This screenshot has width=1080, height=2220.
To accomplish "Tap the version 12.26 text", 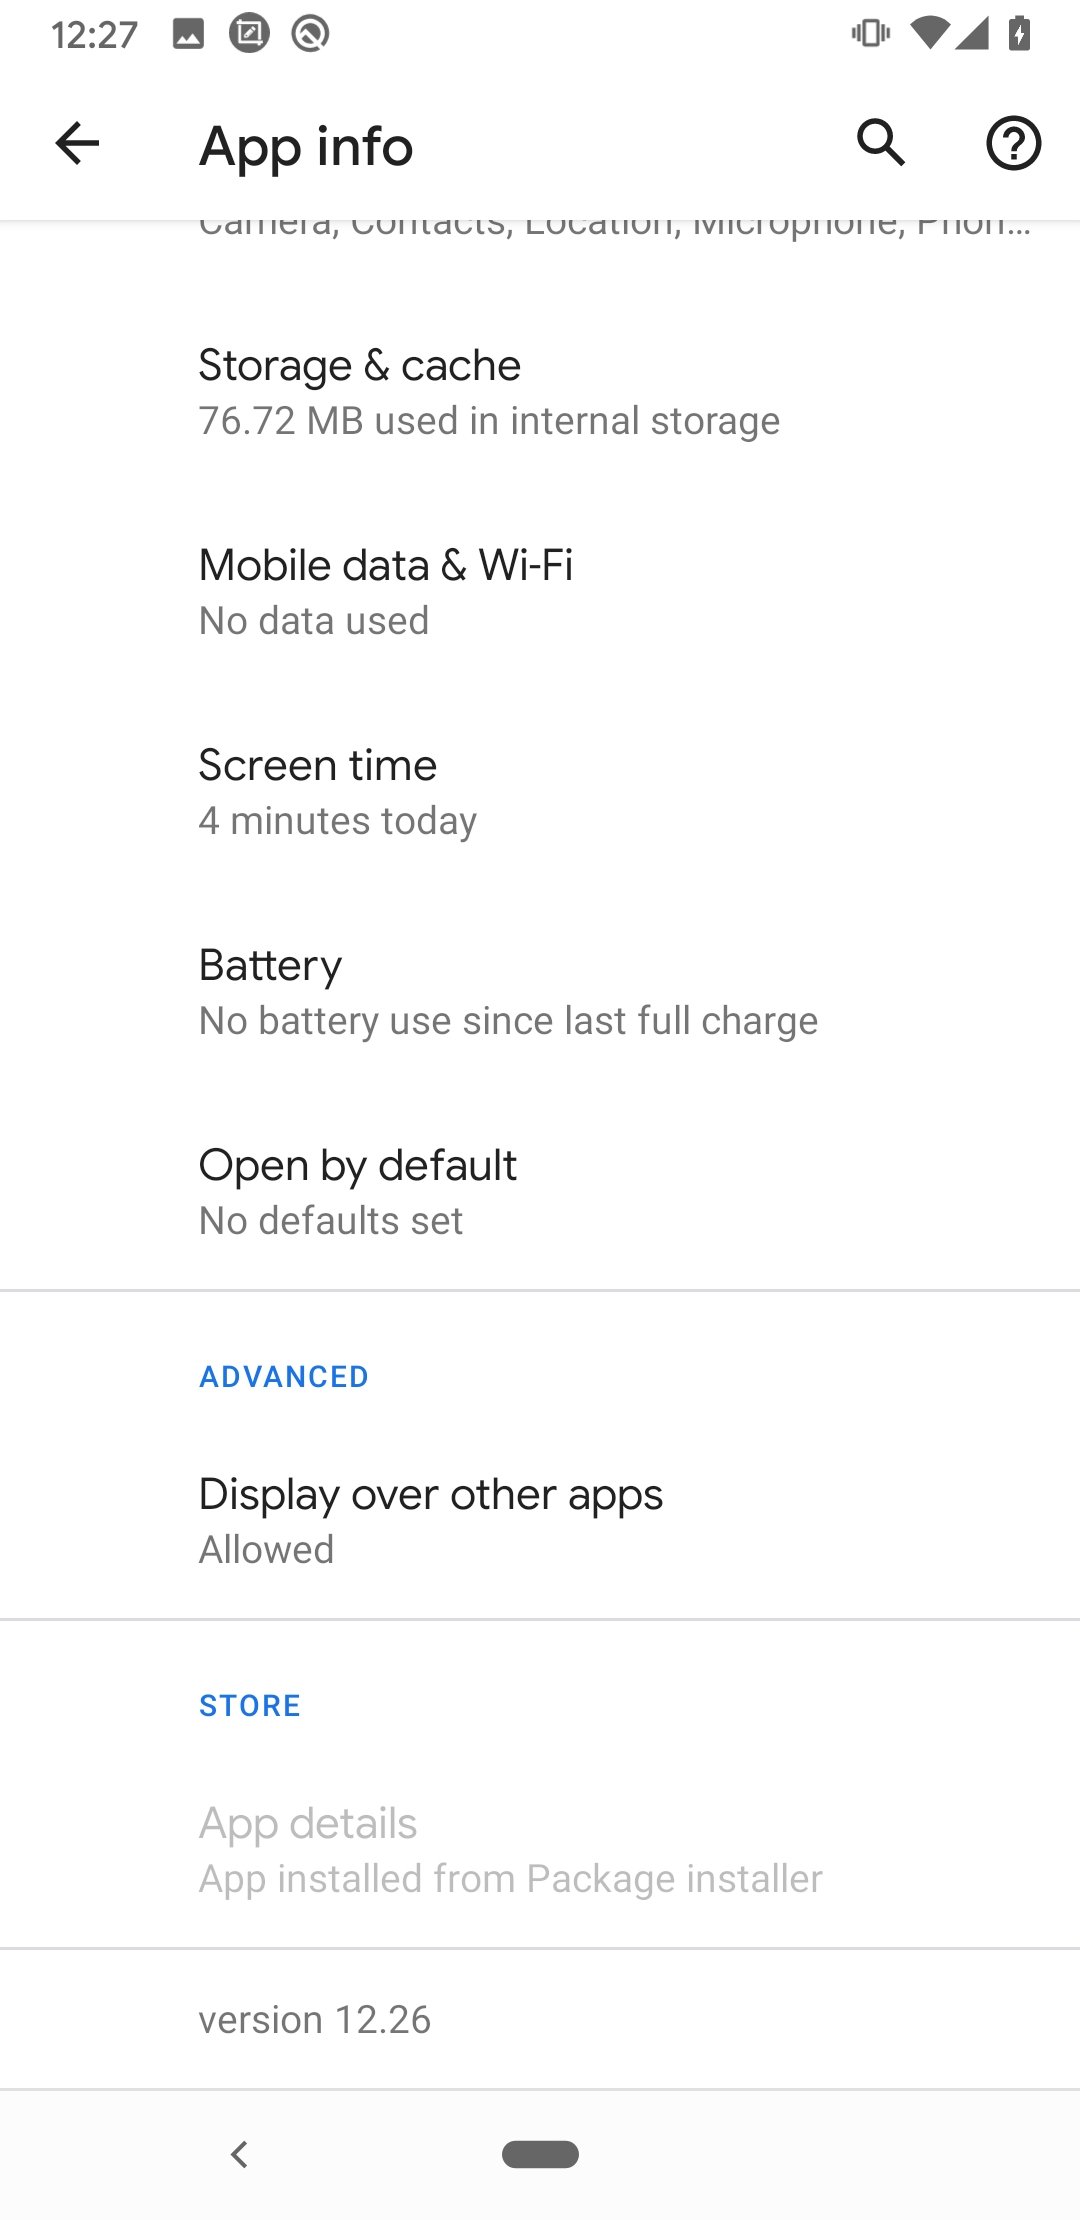I will pyautogui.click(x=315, y=2019).
